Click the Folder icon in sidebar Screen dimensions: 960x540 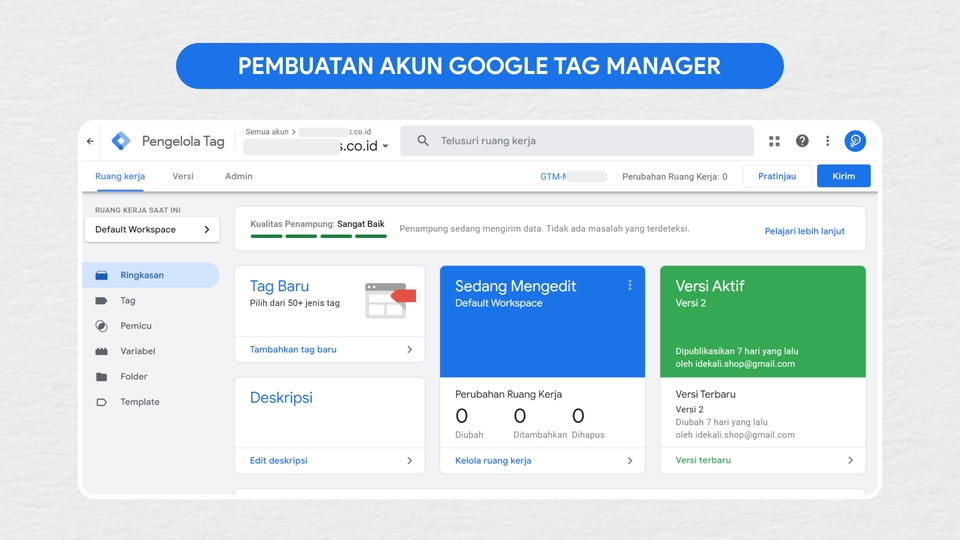click(x=102, y=377)
